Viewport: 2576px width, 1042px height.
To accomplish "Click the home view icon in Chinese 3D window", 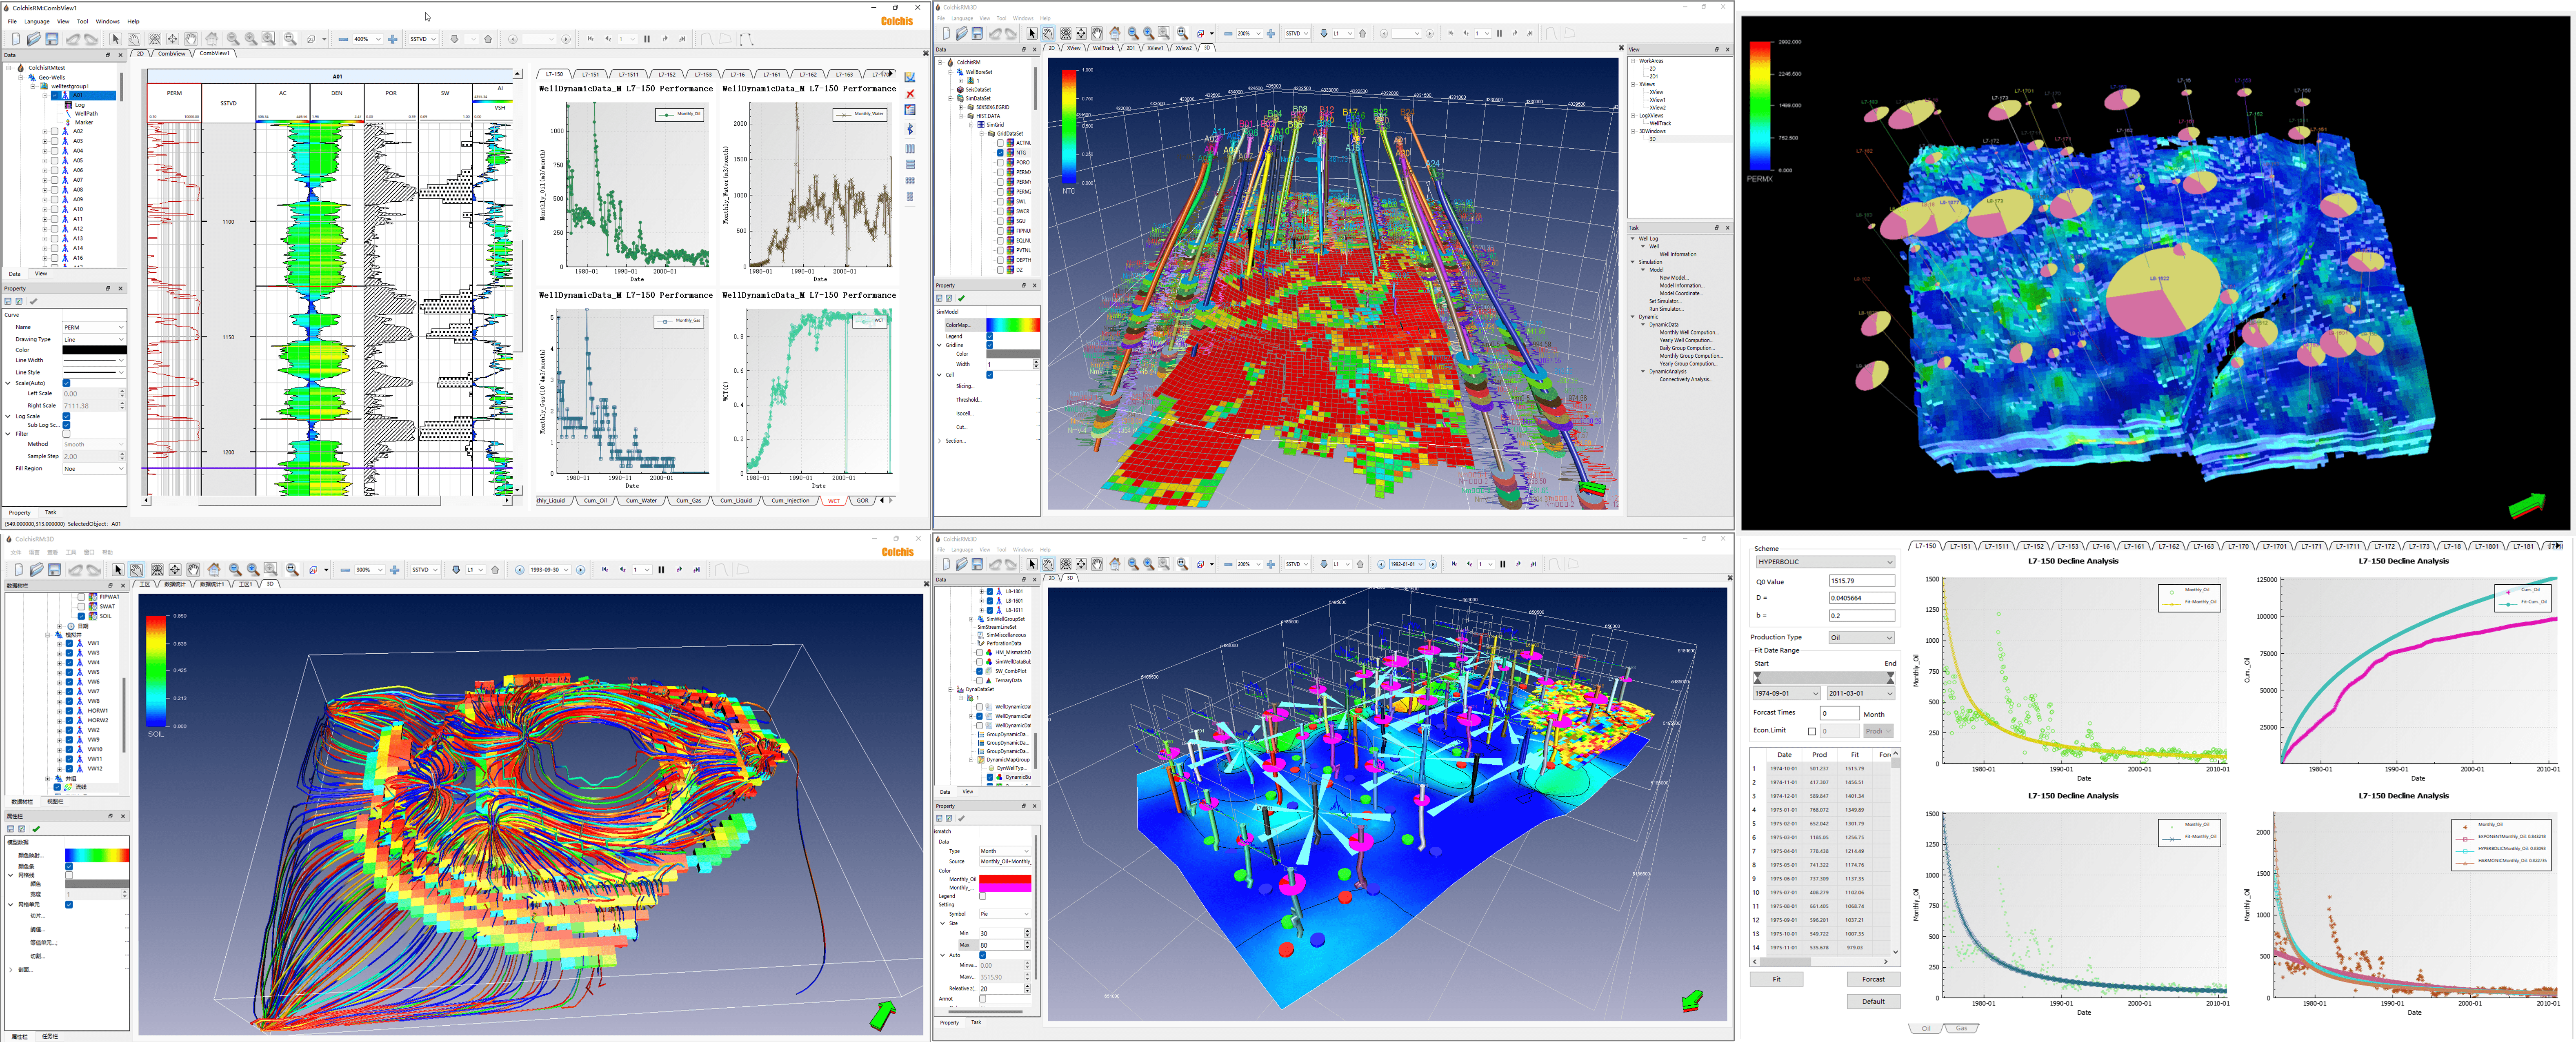I will pos(213,569).
